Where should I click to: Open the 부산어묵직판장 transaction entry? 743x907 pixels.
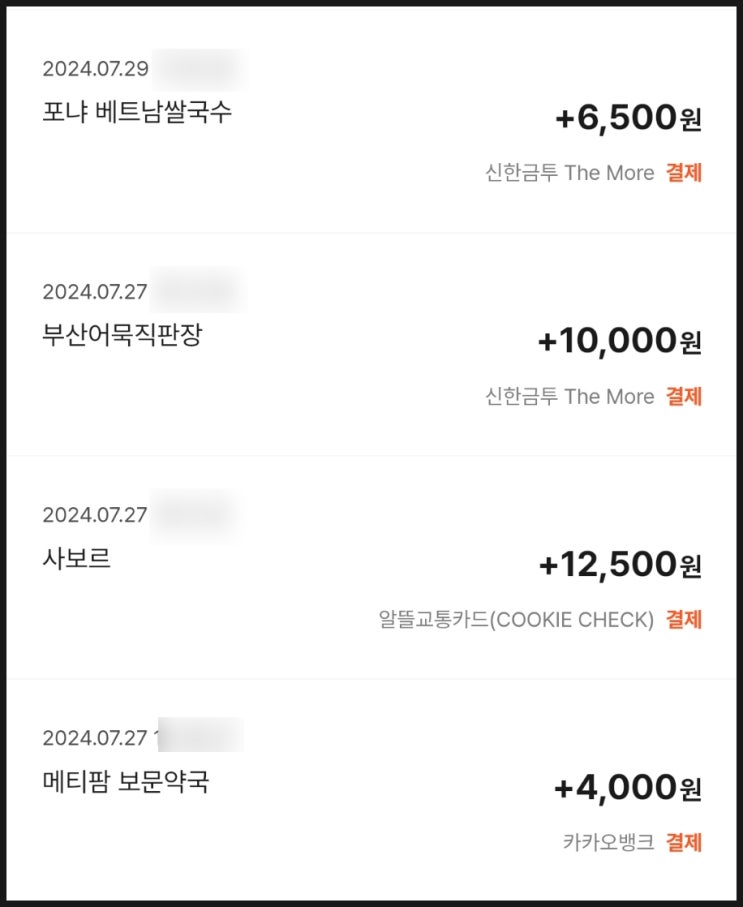[x=122, y=335]
